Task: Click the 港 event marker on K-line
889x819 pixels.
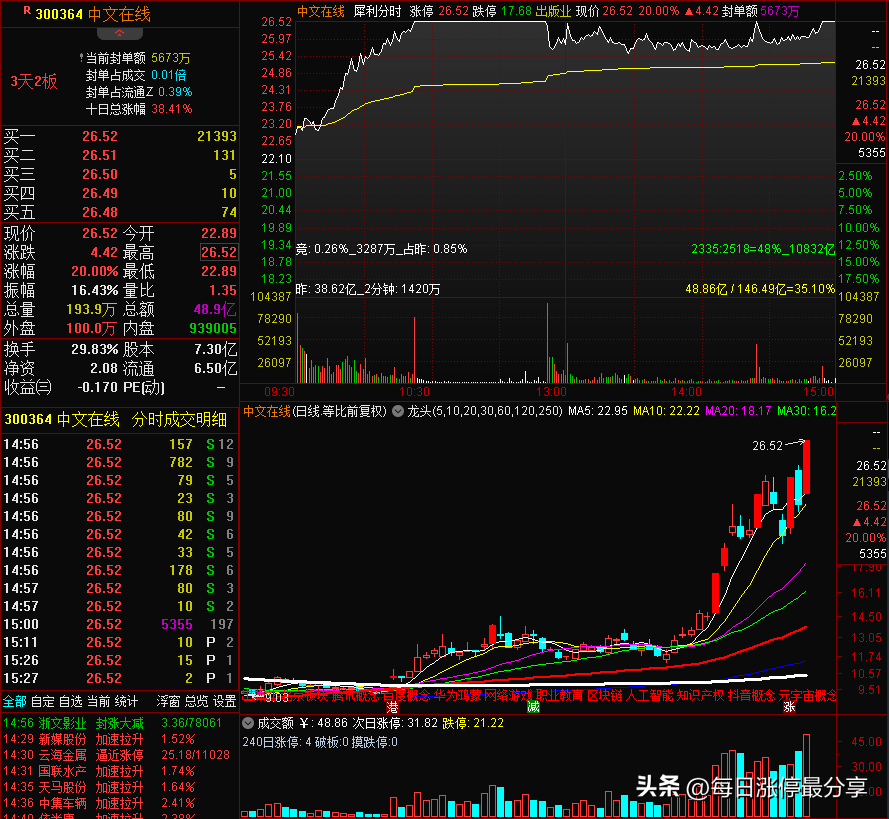Action: [x=392, y=707]
